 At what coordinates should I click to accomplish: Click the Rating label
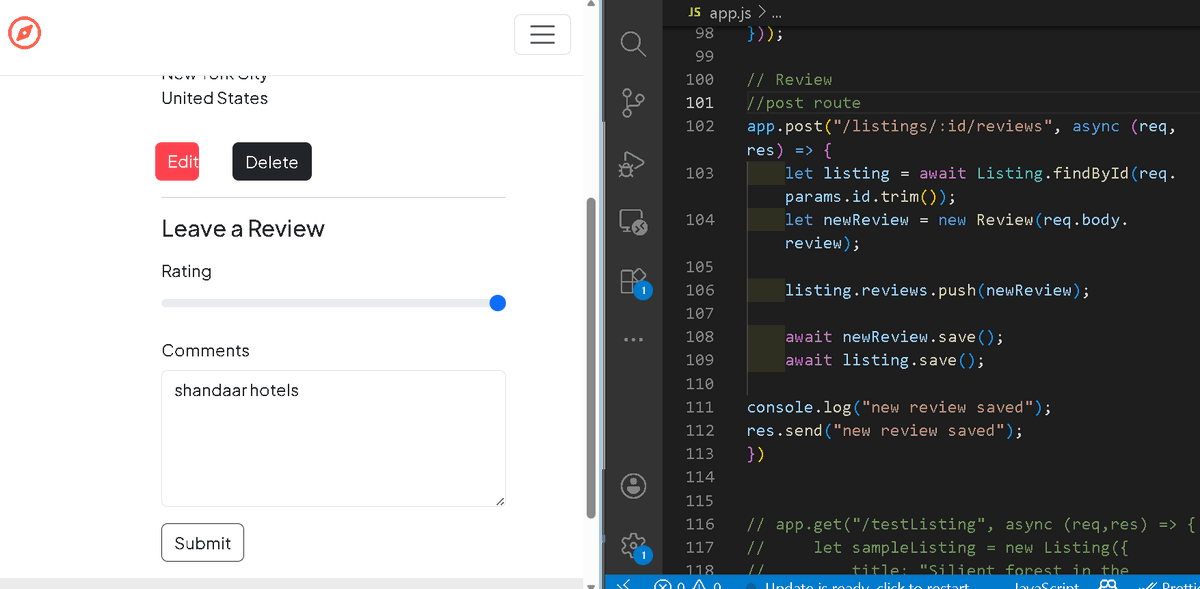click(x=187, y=271)
